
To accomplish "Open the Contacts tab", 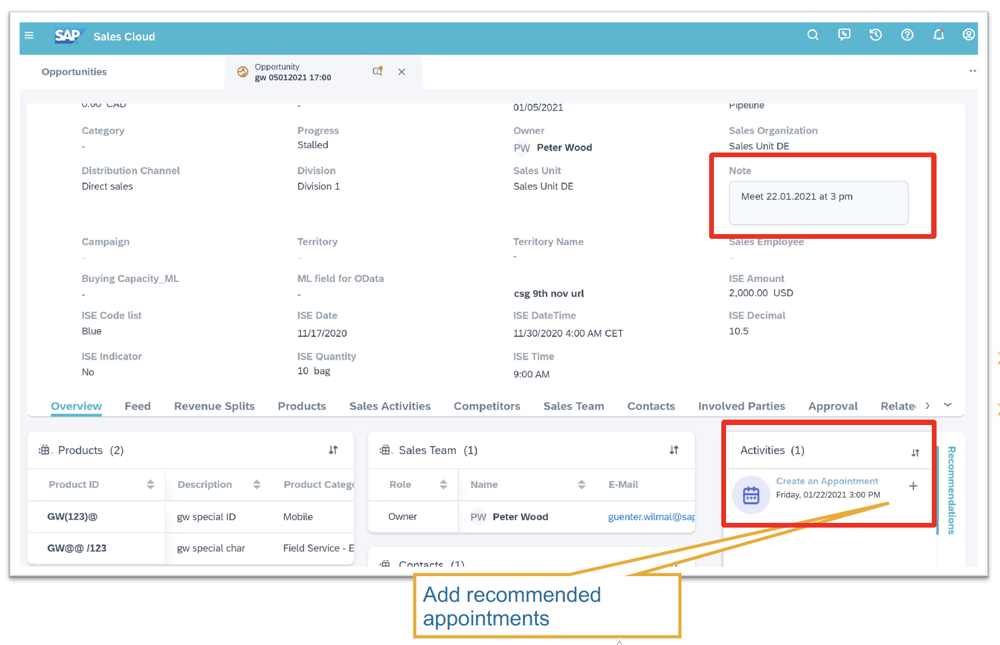I will [651, 406].
